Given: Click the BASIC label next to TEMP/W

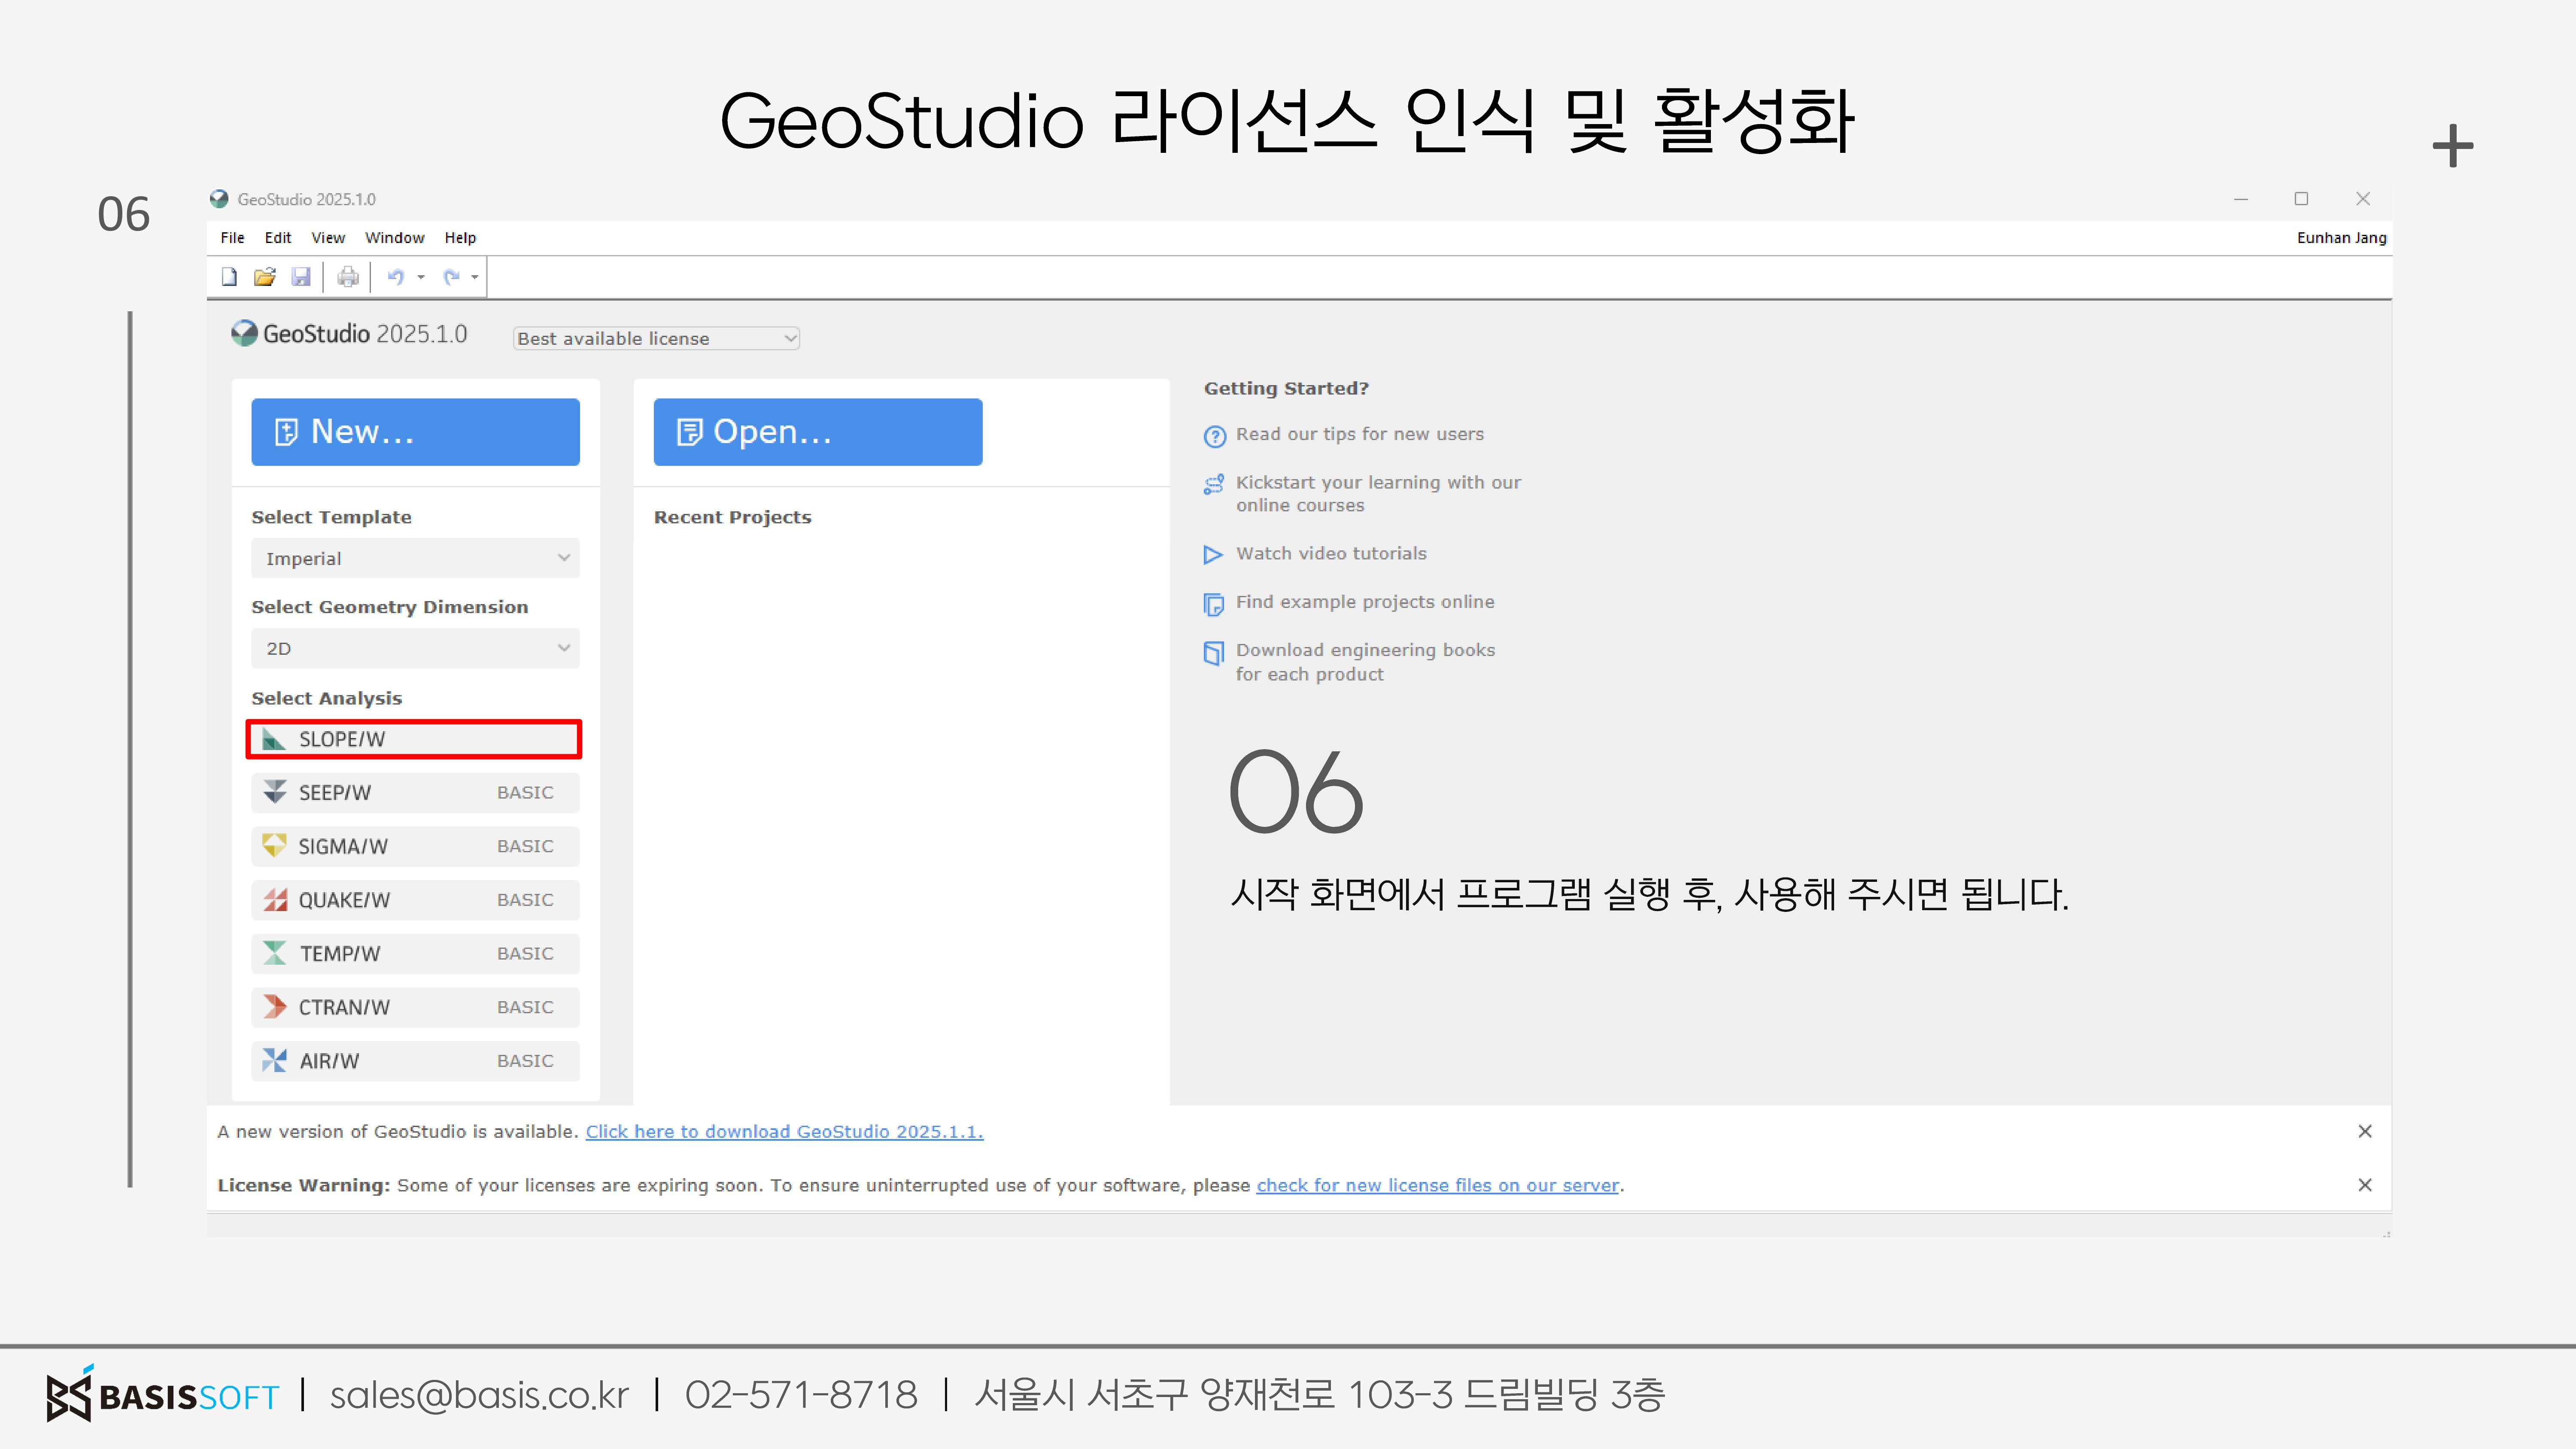Looking at the screenshot, I should (525, 953).
